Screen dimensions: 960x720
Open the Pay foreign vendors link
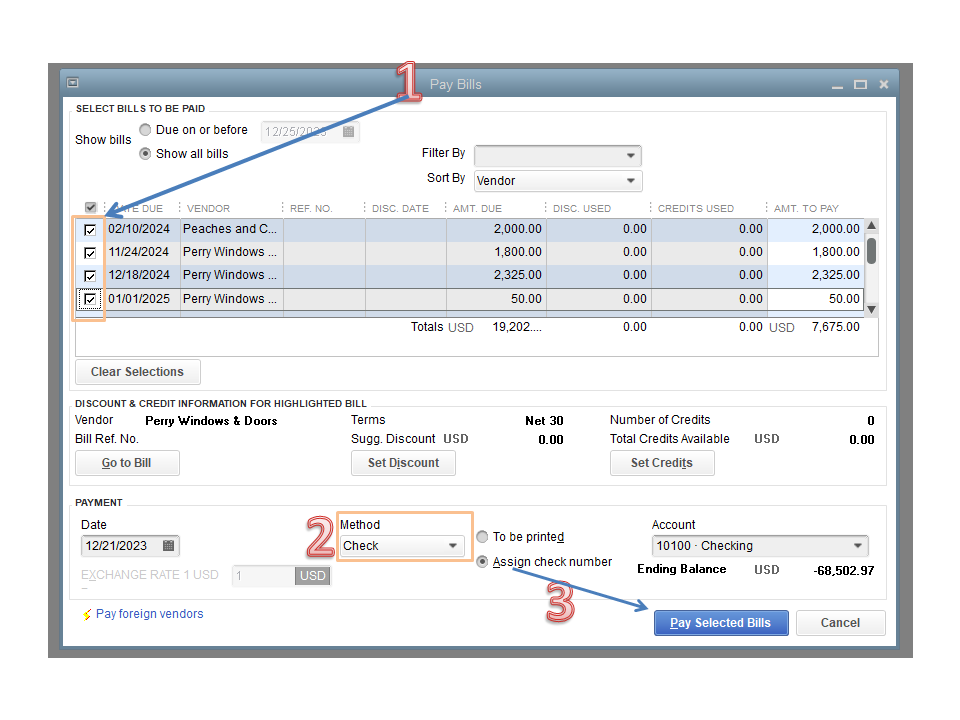[149, 614]
